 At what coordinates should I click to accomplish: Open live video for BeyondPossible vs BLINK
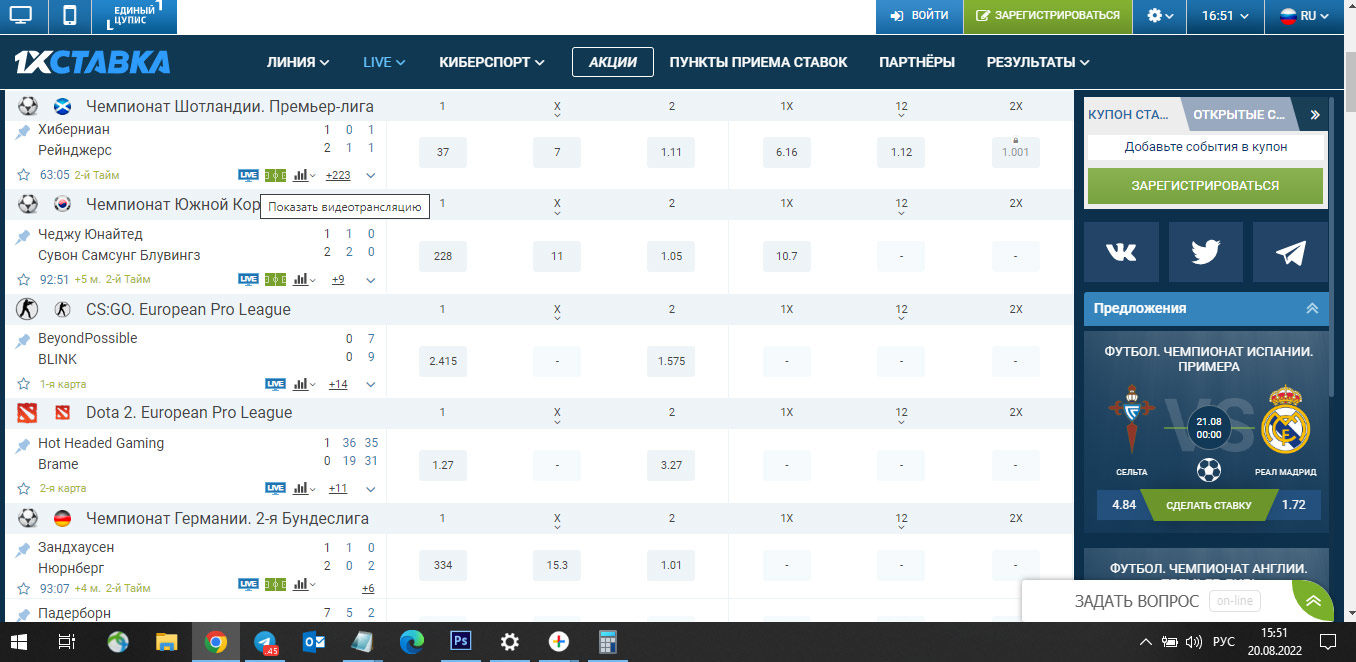[275, 384]
